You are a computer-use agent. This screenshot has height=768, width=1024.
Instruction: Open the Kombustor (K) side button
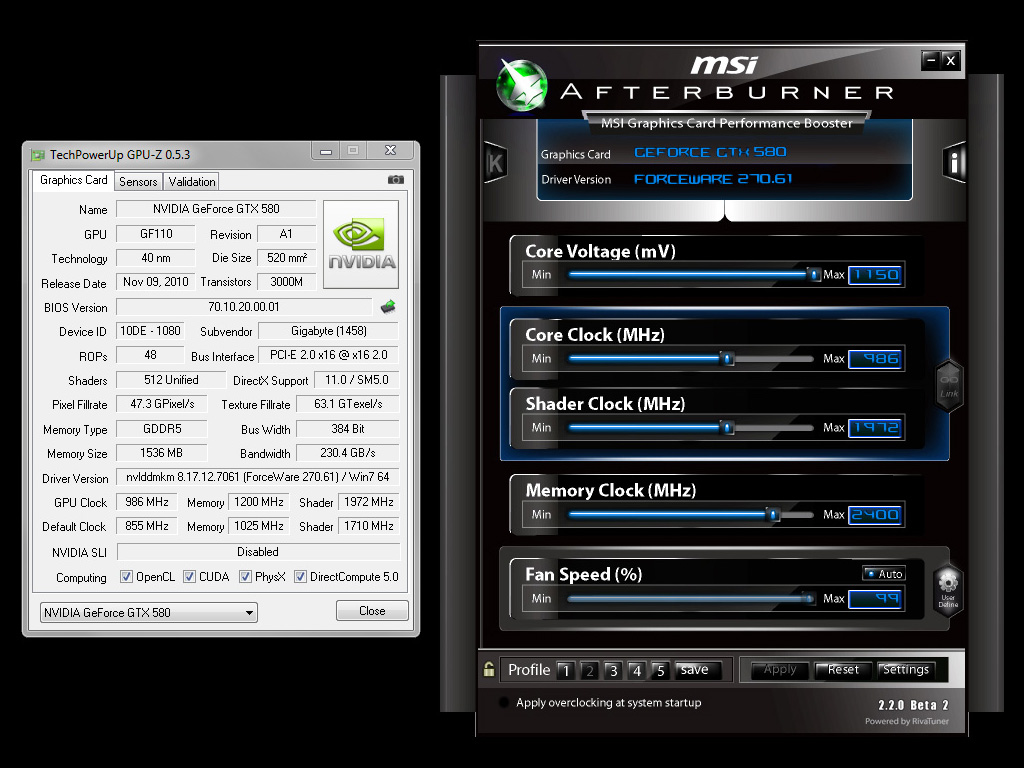pos(496,163)
